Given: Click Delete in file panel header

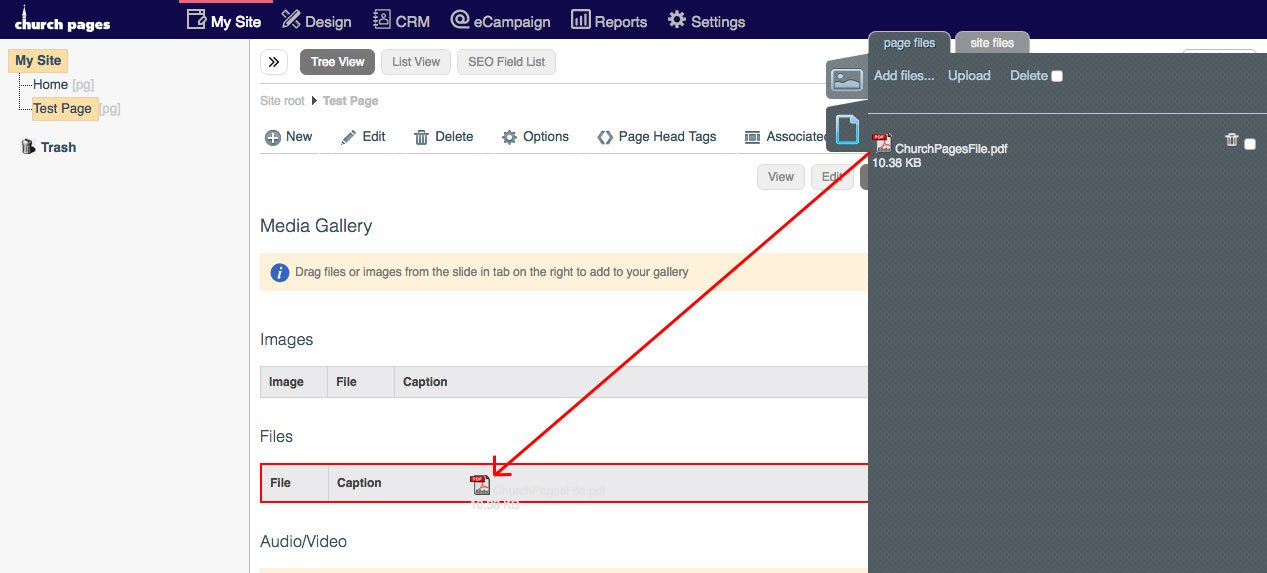Looking at the screenshot, I should point(1029,75).
